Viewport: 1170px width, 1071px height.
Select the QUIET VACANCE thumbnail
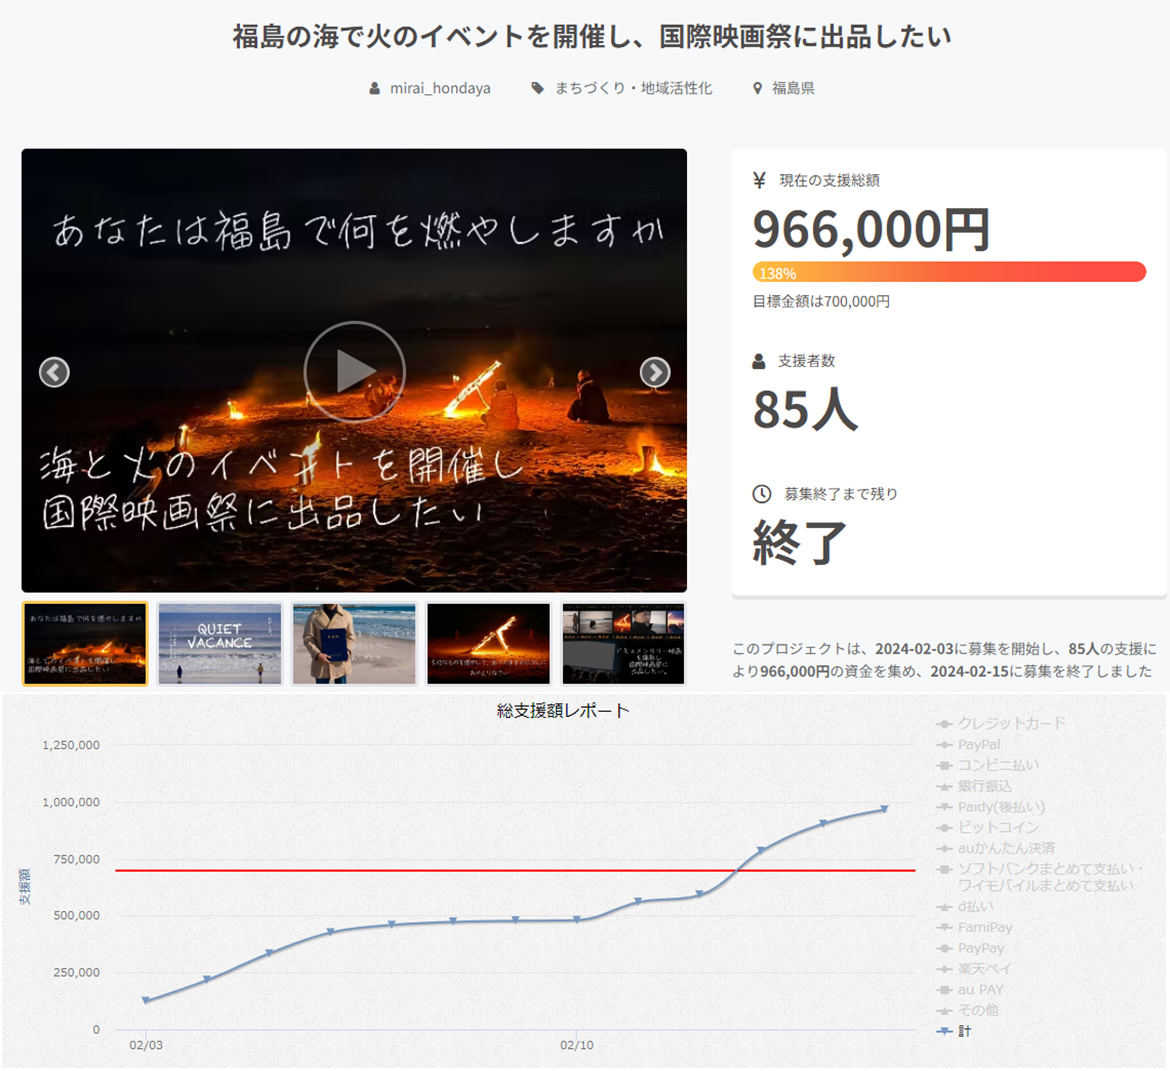(x=220, y=643)
